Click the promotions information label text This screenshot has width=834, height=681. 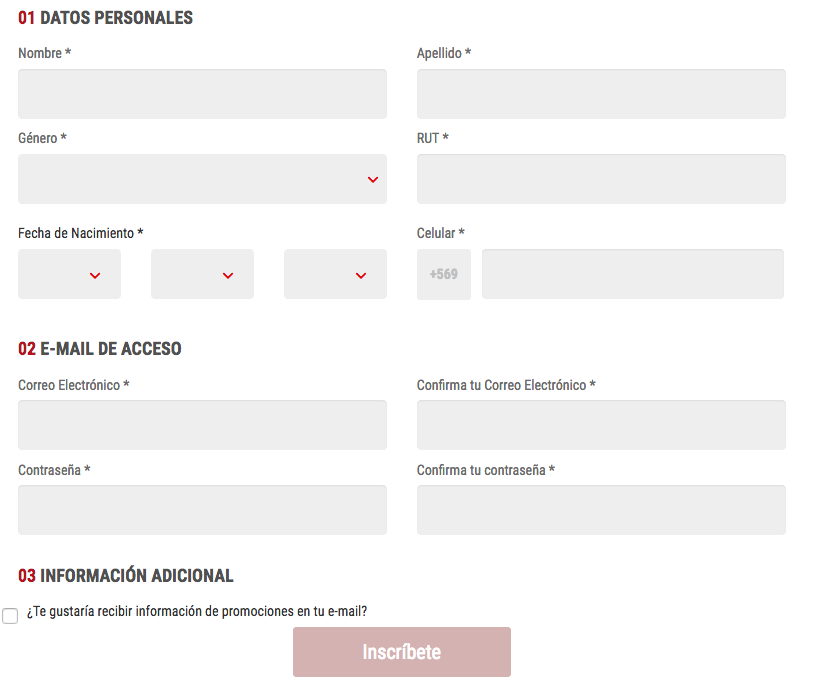pos(197,611)
